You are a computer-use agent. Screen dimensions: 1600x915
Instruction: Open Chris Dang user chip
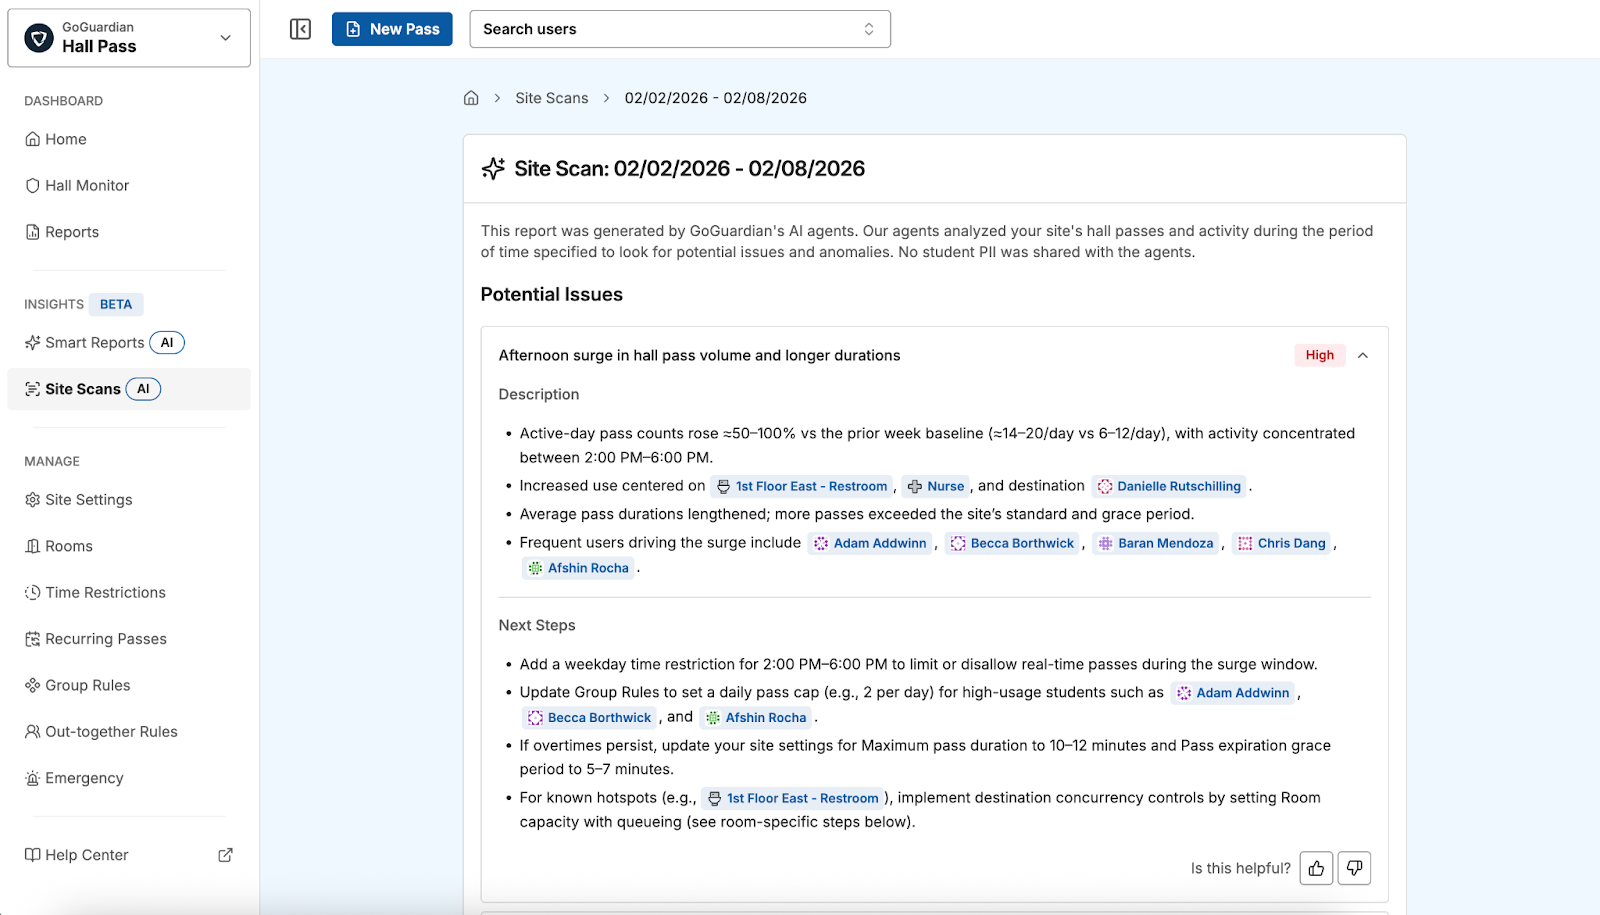tap(1282, 543)
